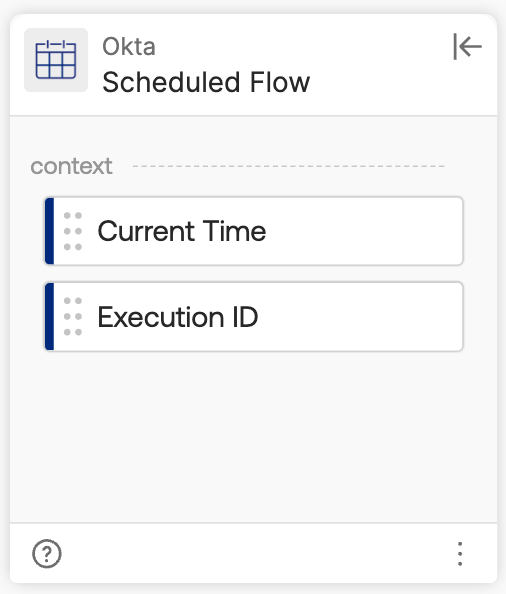Grab the Execution ID drag handle dots
This screenshot has width=506, height=594.
pos(73,316)
